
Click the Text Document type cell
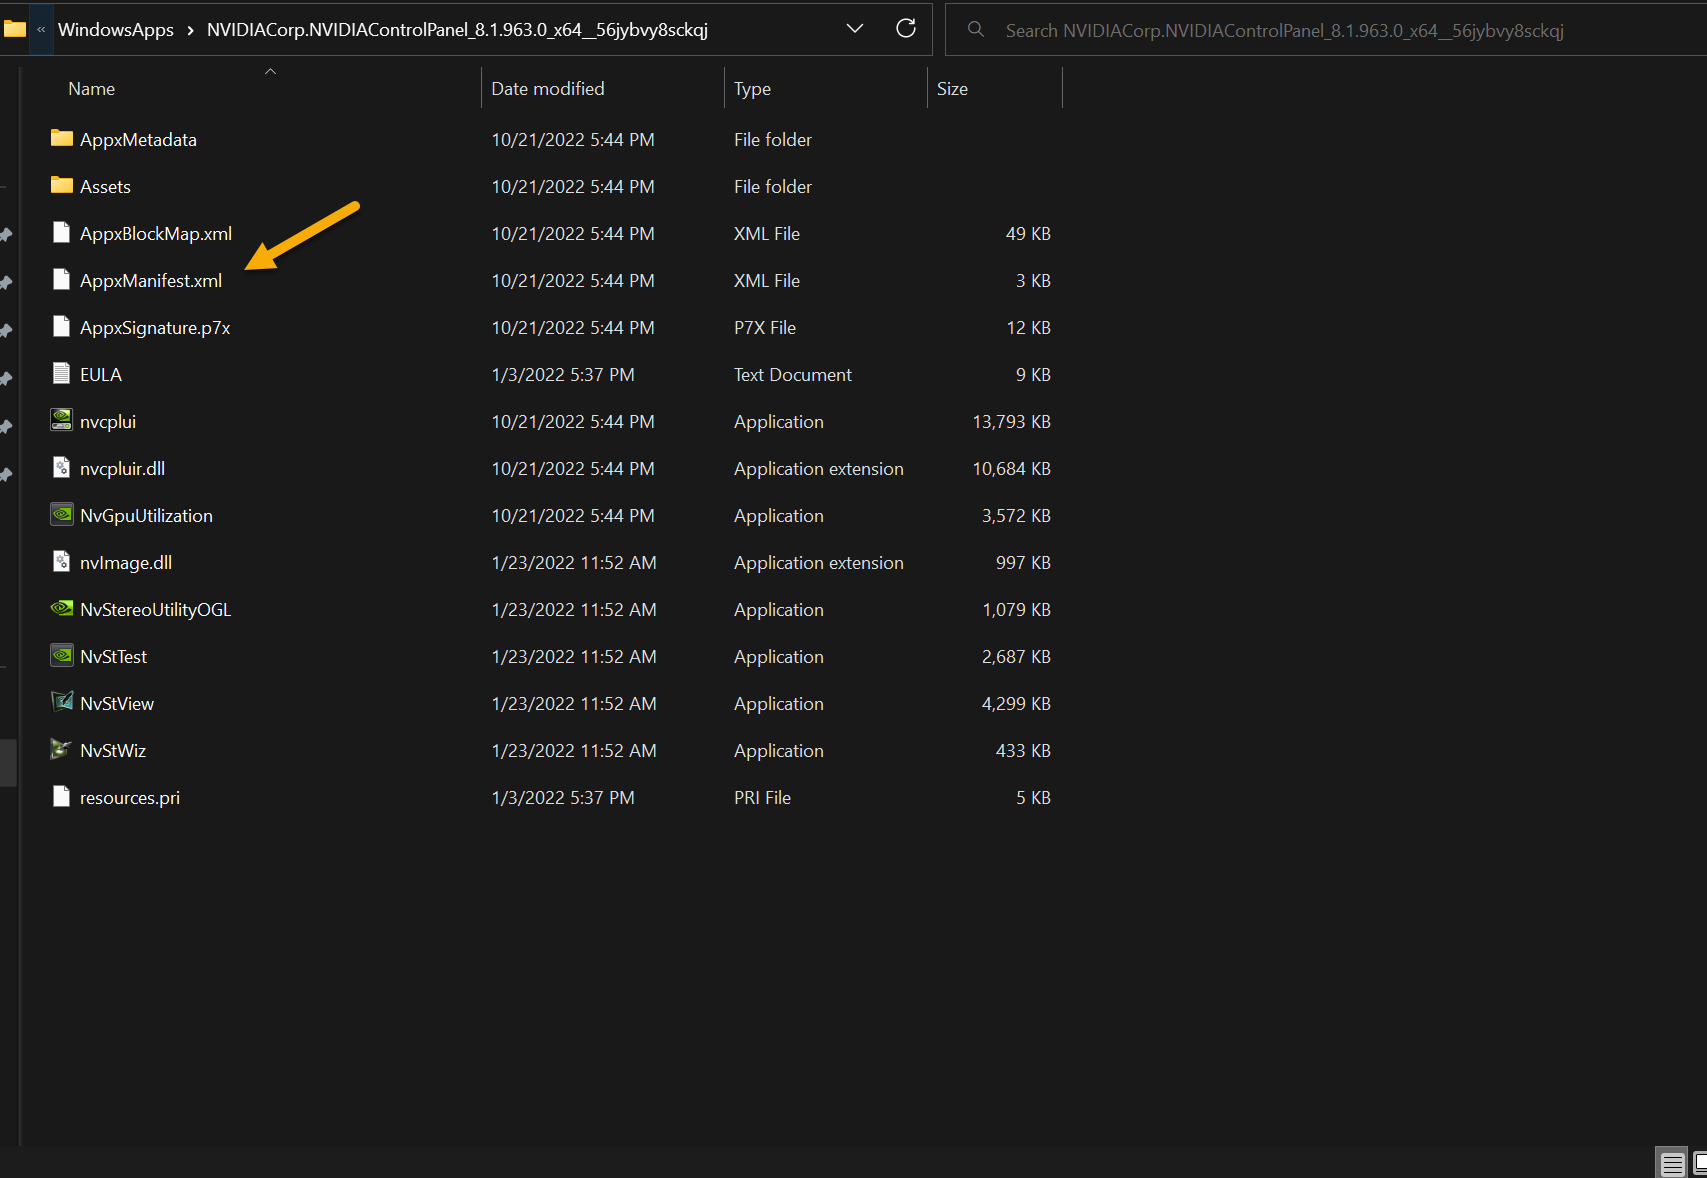point(793,375)
